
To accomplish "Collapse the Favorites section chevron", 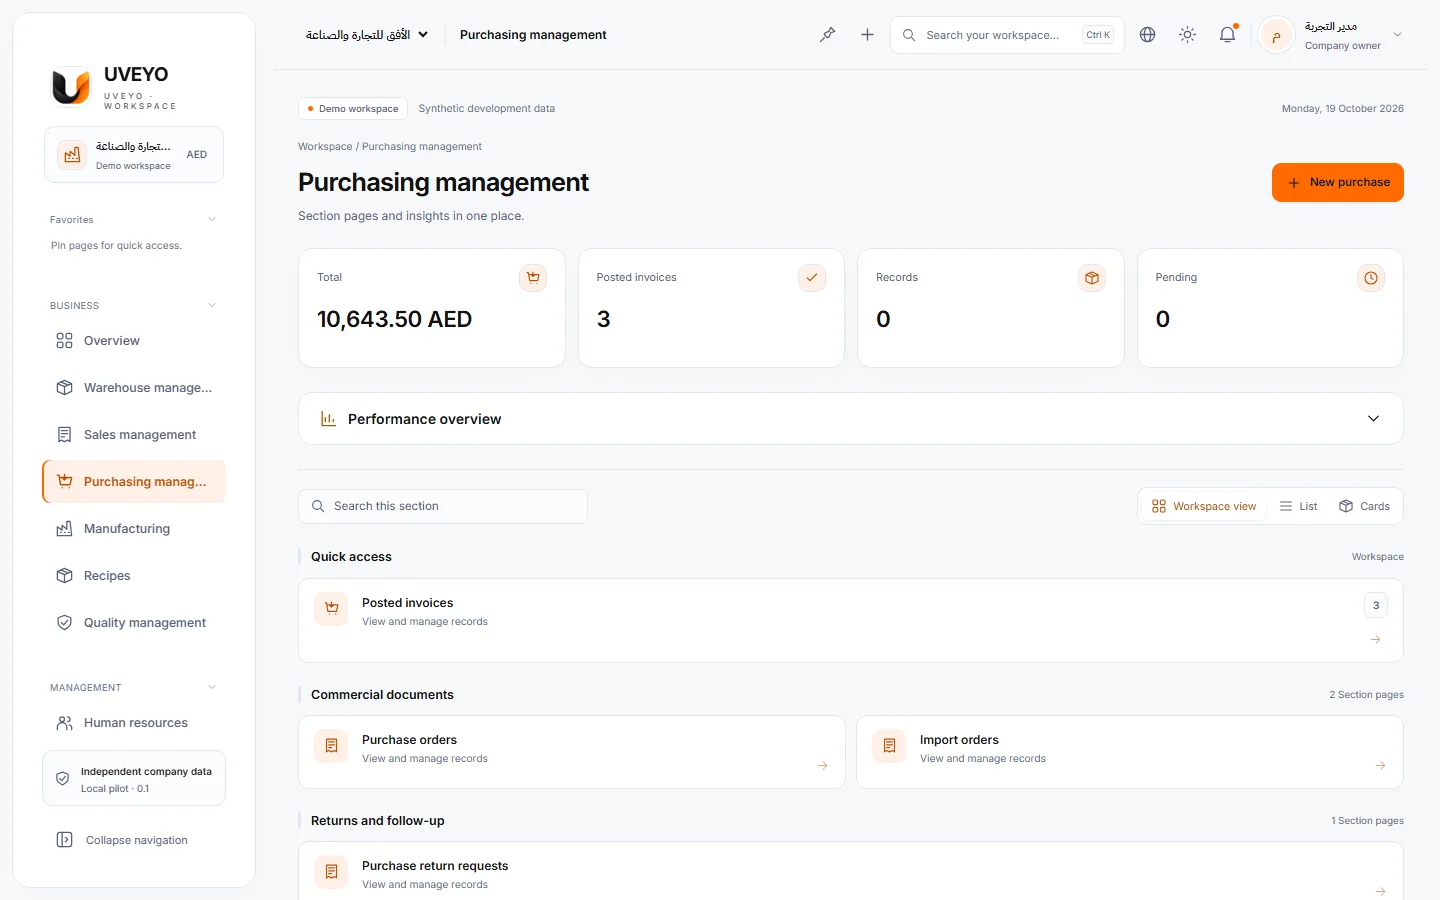I will pyautogui.click(x=212, y=219).
